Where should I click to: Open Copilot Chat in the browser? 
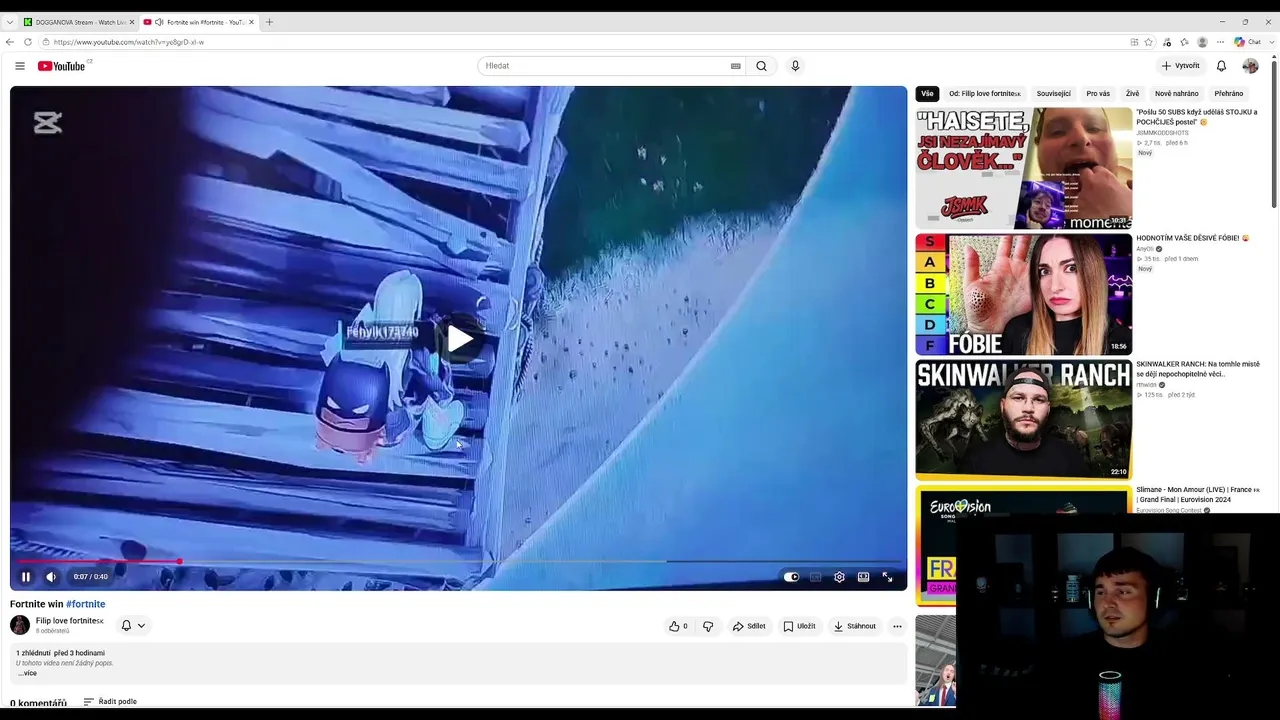1247,42
